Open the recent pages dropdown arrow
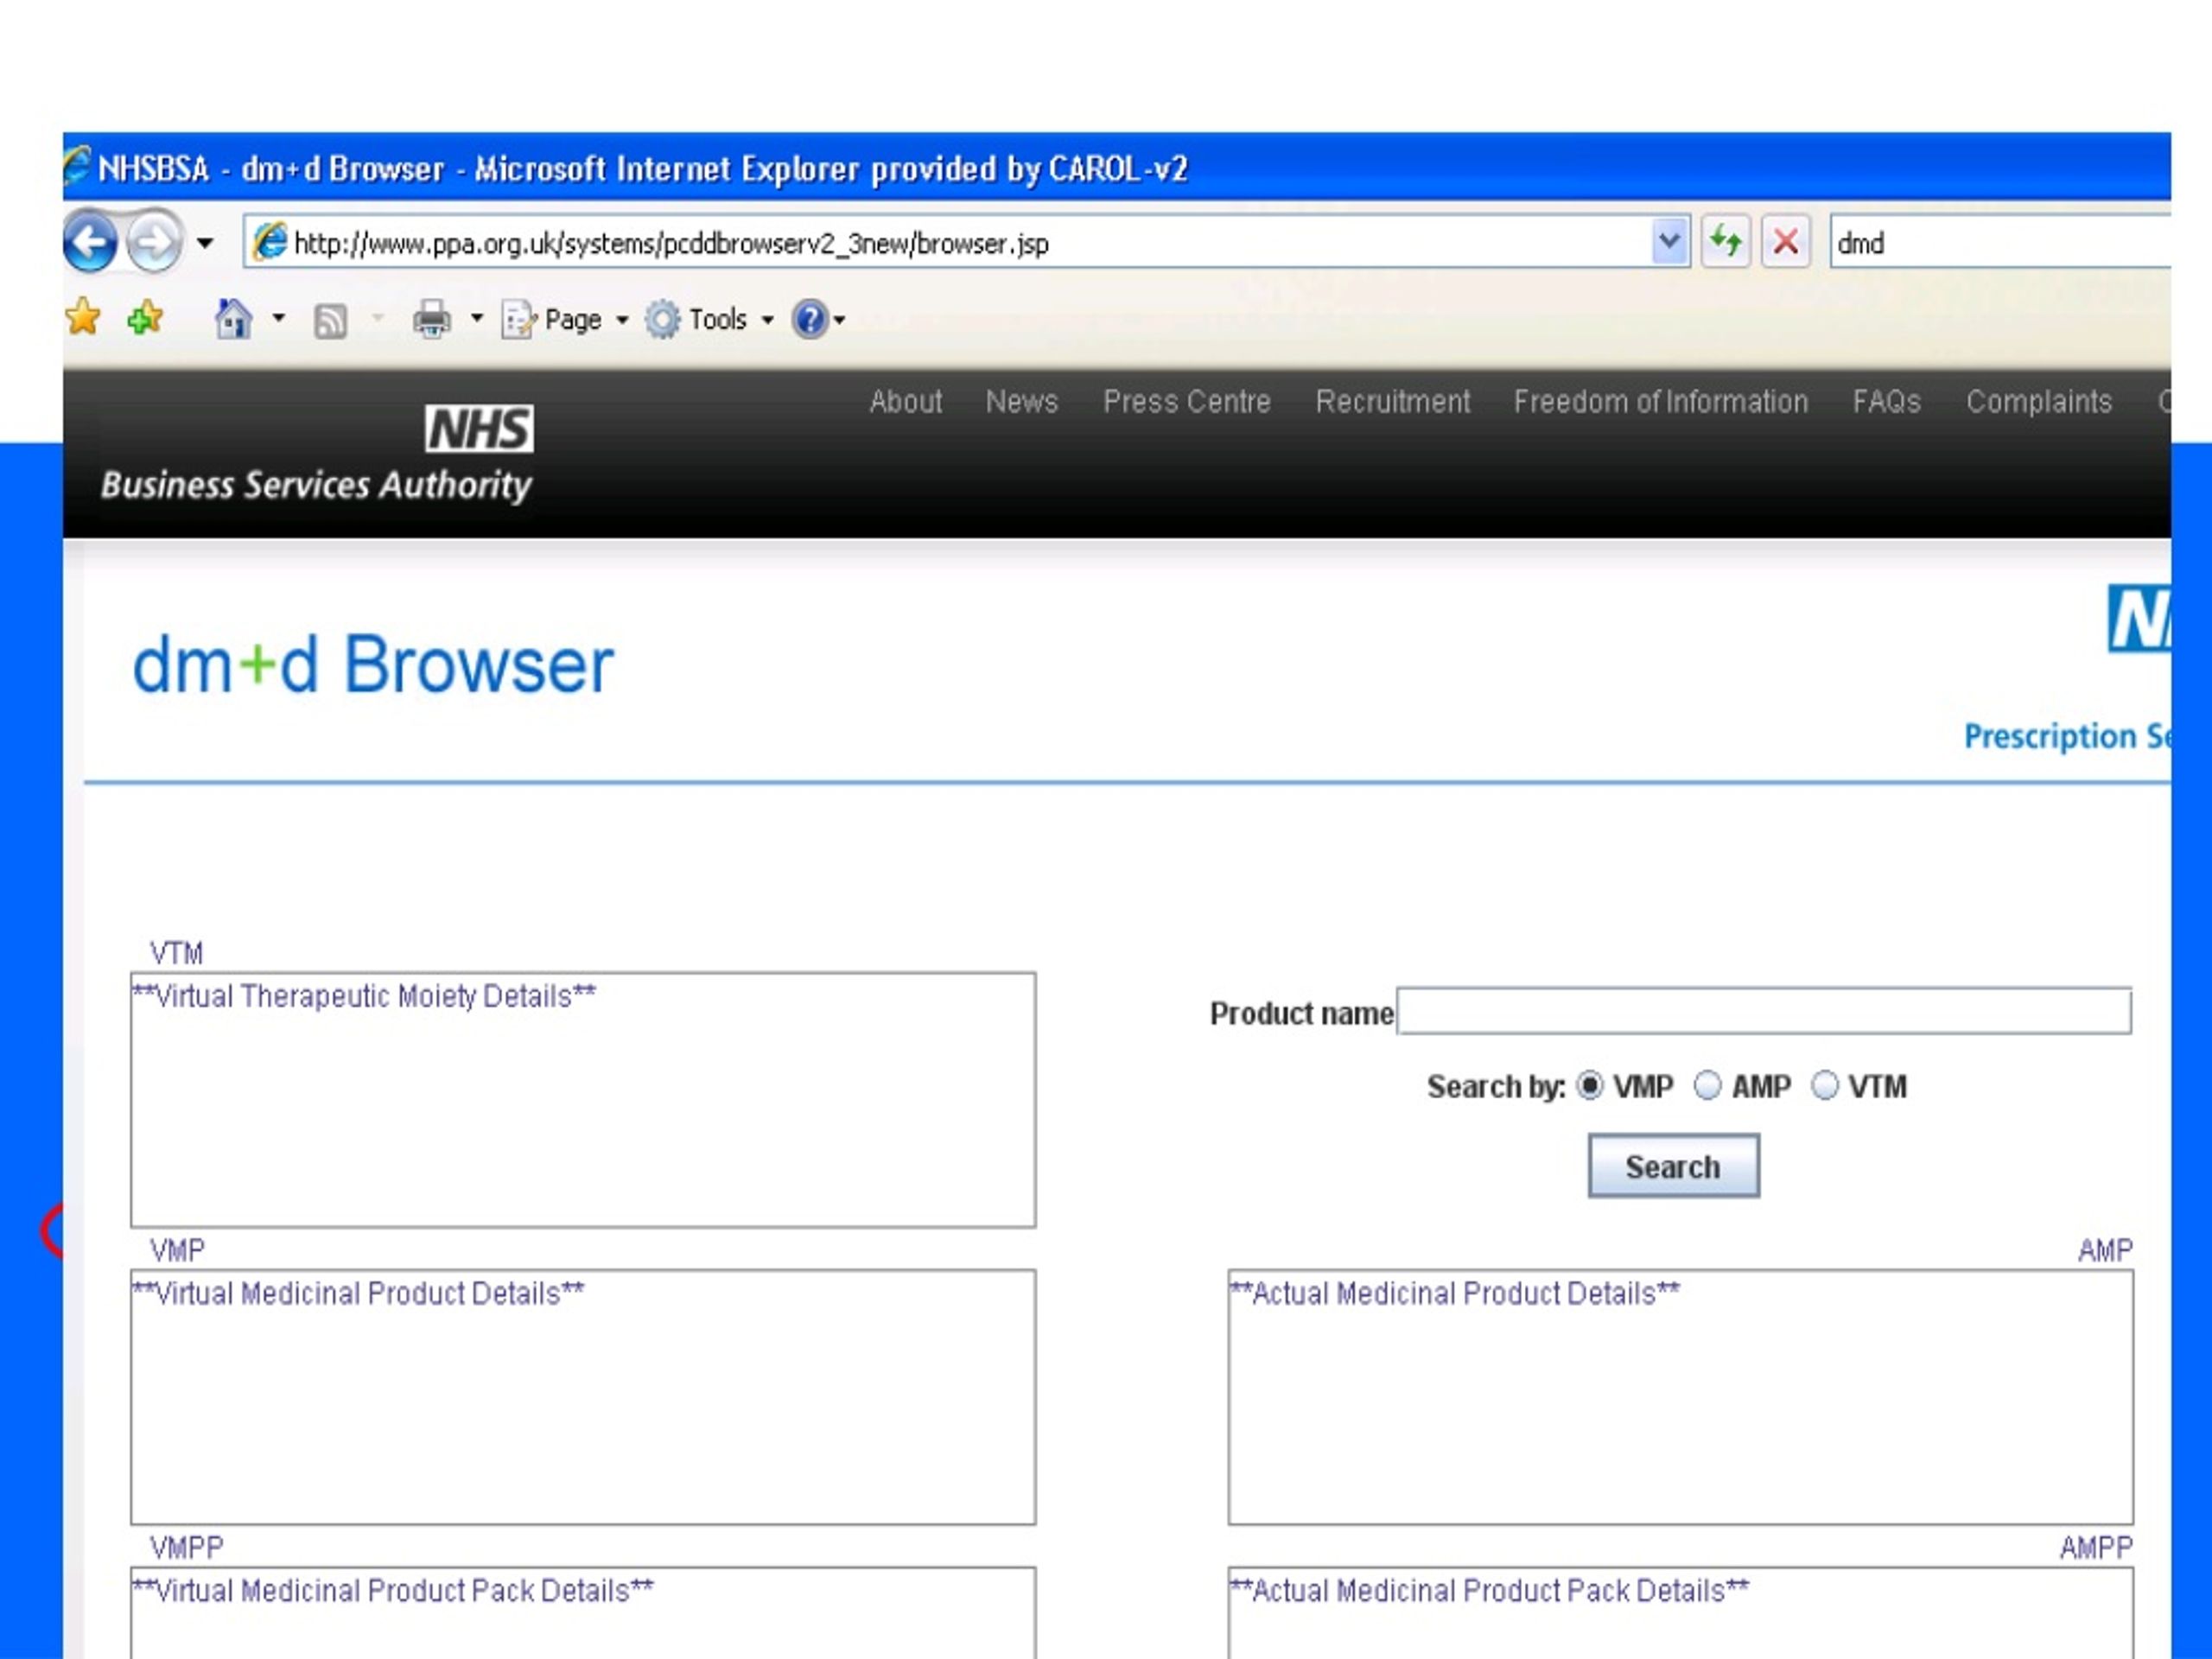The height and width of the screenshot is (1659, 2212). pos(205,243)
